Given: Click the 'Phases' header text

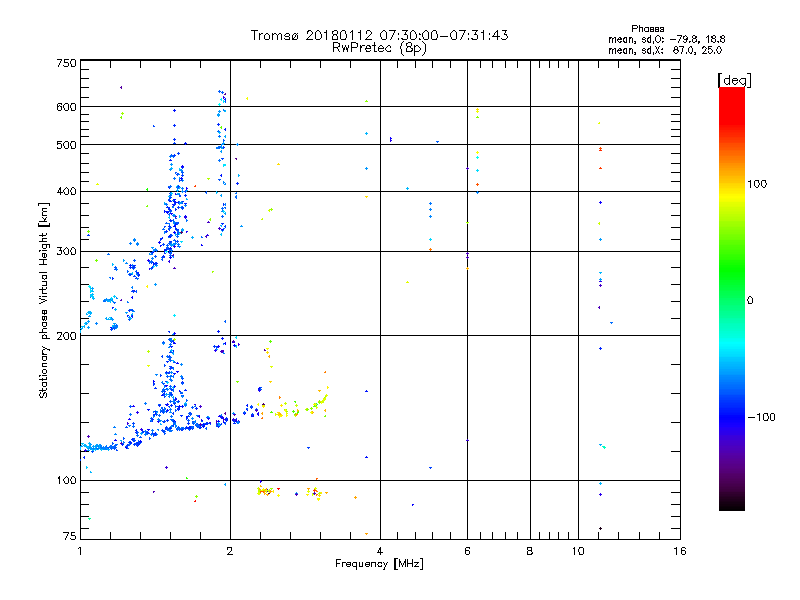Looking at the screenshot, I should point(647,29).
